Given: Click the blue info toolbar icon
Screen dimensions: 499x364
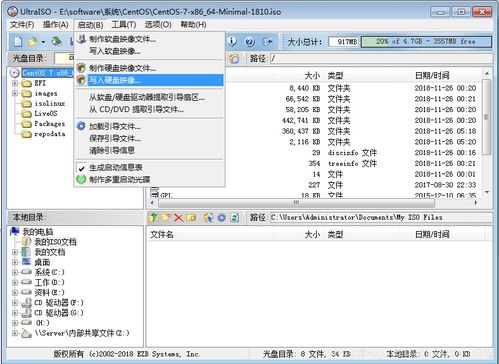Looking at the screenshot, I should 232,41.
